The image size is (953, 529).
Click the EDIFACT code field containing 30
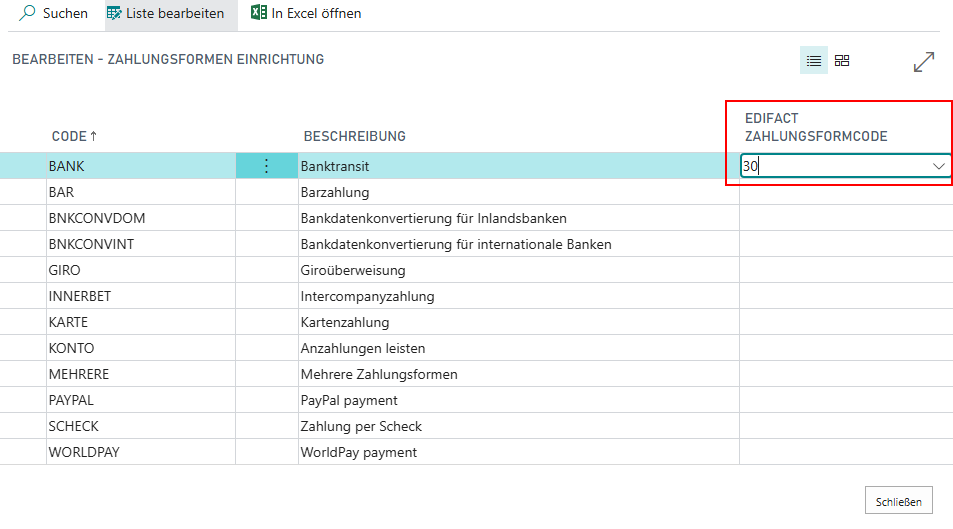[830, 167]
